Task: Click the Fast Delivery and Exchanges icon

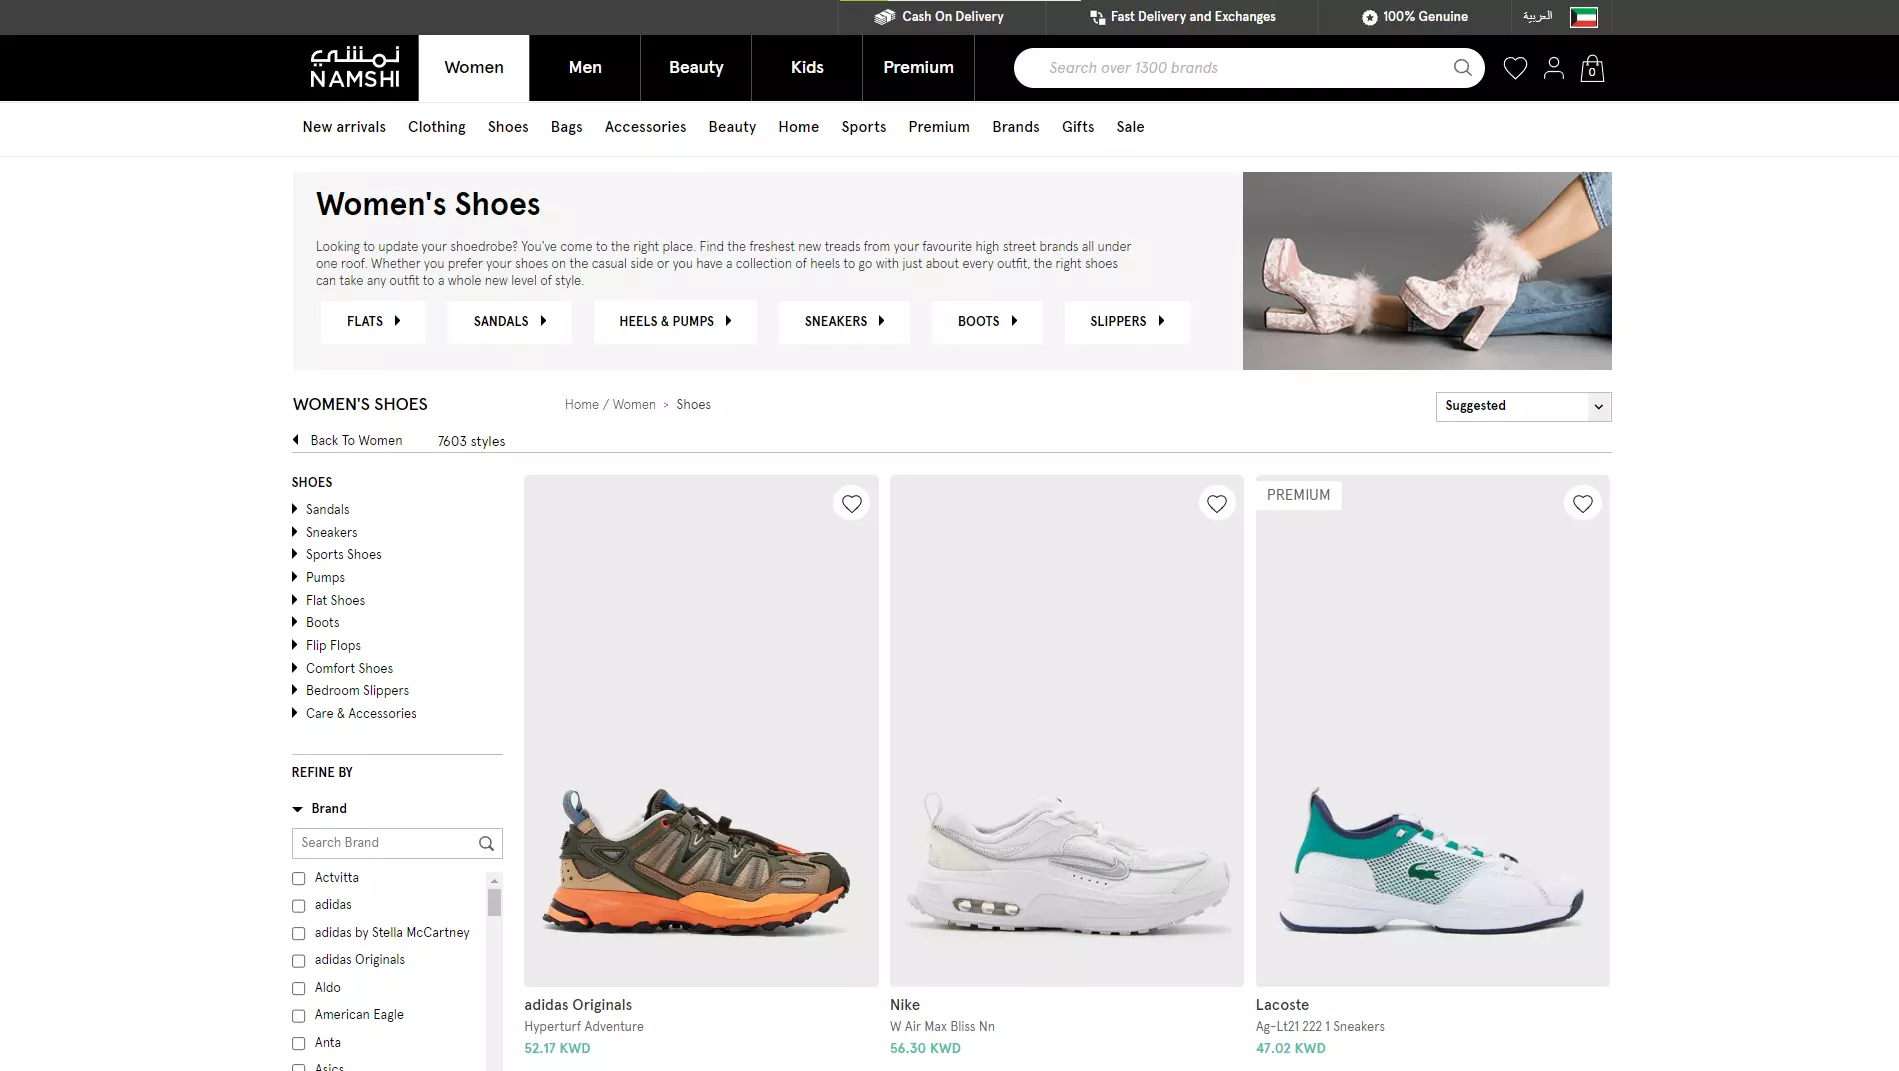Action: click(x=1097, y=17)
